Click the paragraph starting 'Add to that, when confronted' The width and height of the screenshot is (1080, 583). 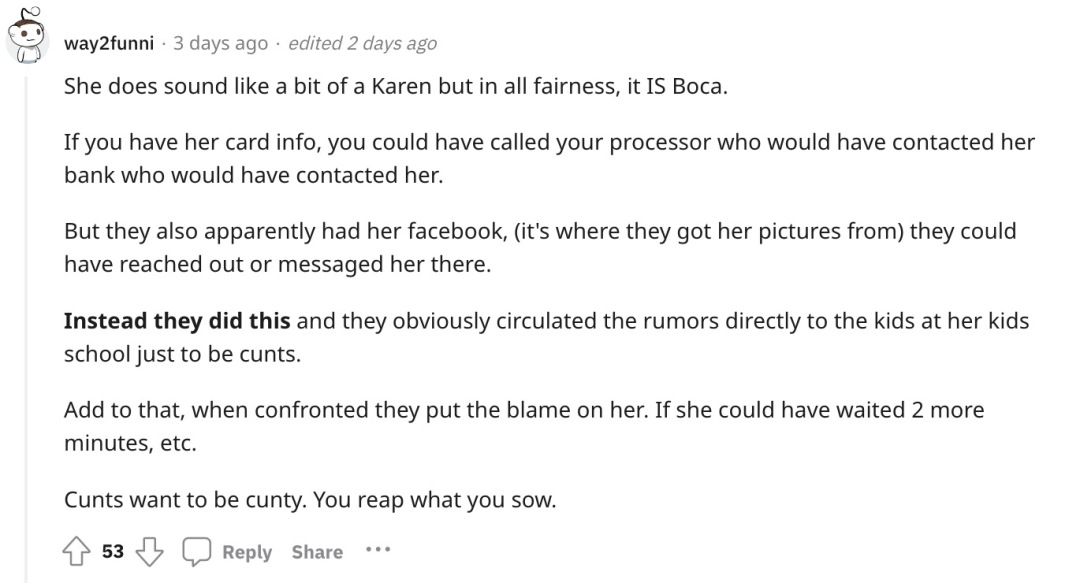tap(524, 426)
